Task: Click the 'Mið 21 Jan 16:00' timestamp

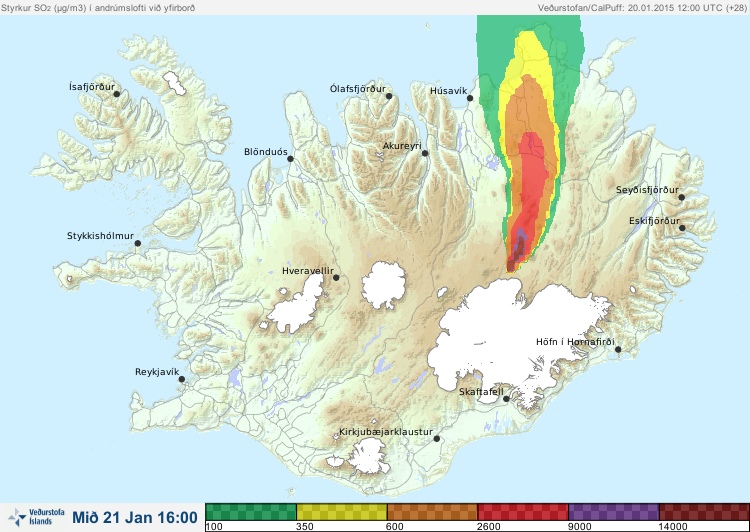Action: [135, 517]
